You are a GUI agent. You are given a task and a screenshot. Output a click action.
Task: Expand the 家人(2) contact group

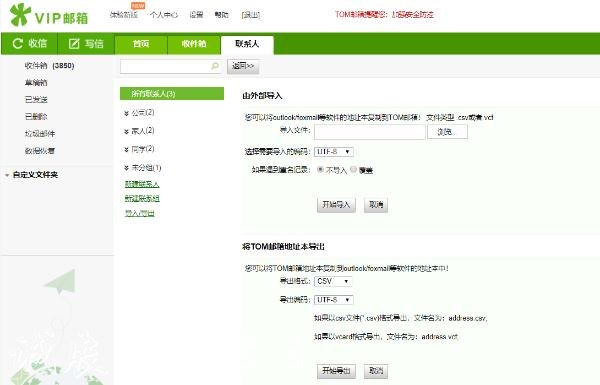tap(126, 131)
